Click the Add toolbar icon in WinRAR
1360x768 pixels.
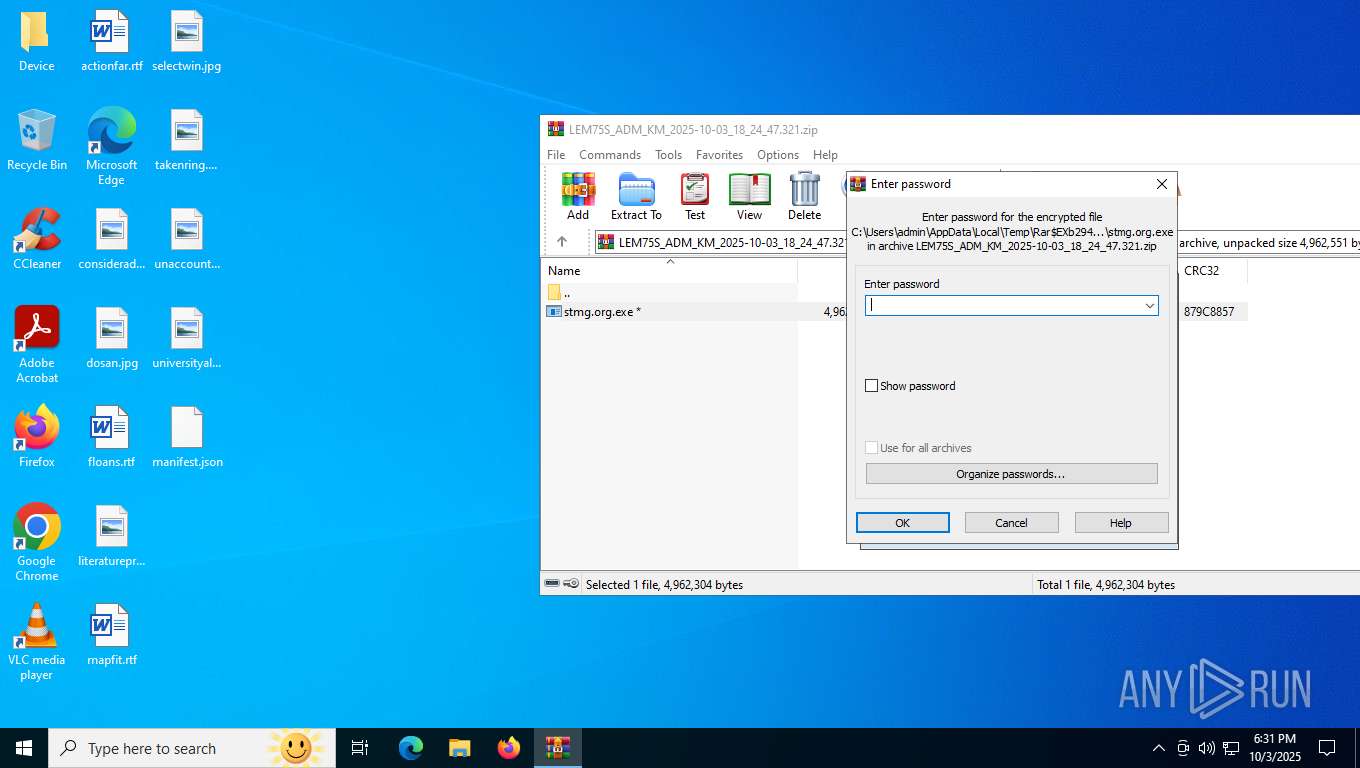[x=578, y=196]
